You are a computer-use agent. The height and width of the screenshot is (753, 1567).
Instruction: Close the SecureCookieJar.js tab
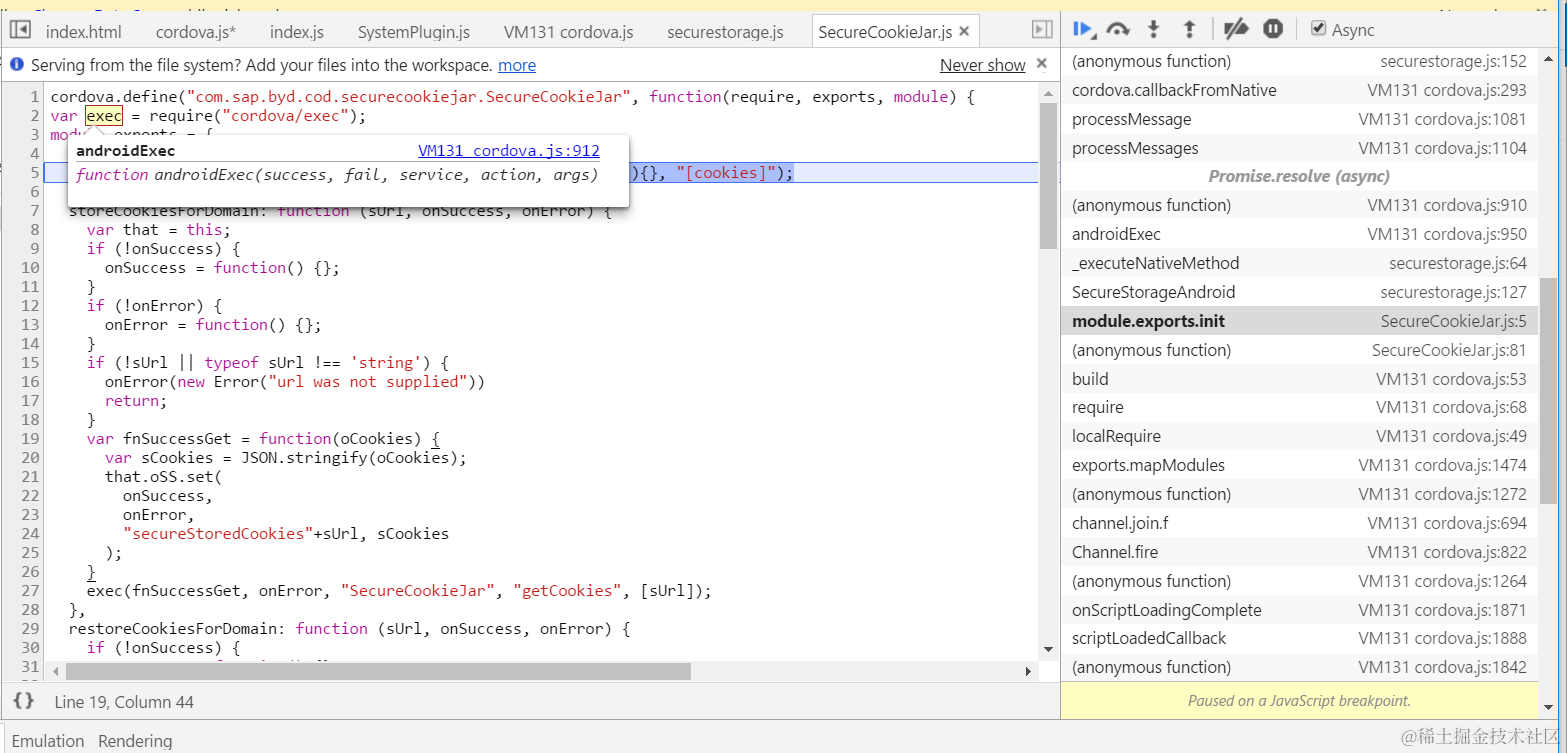click(x=964, y=32)
